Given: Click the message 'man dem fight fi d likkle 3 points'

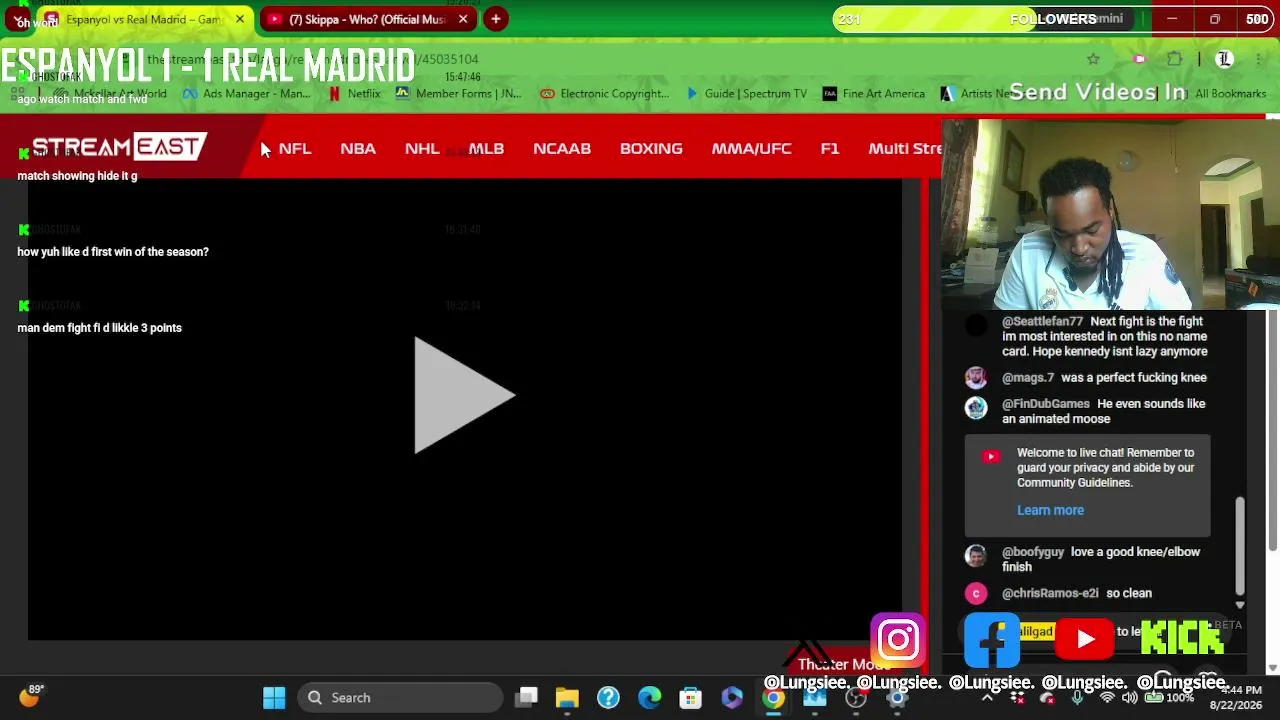Looking at the screenshot, I should [99, 328].
